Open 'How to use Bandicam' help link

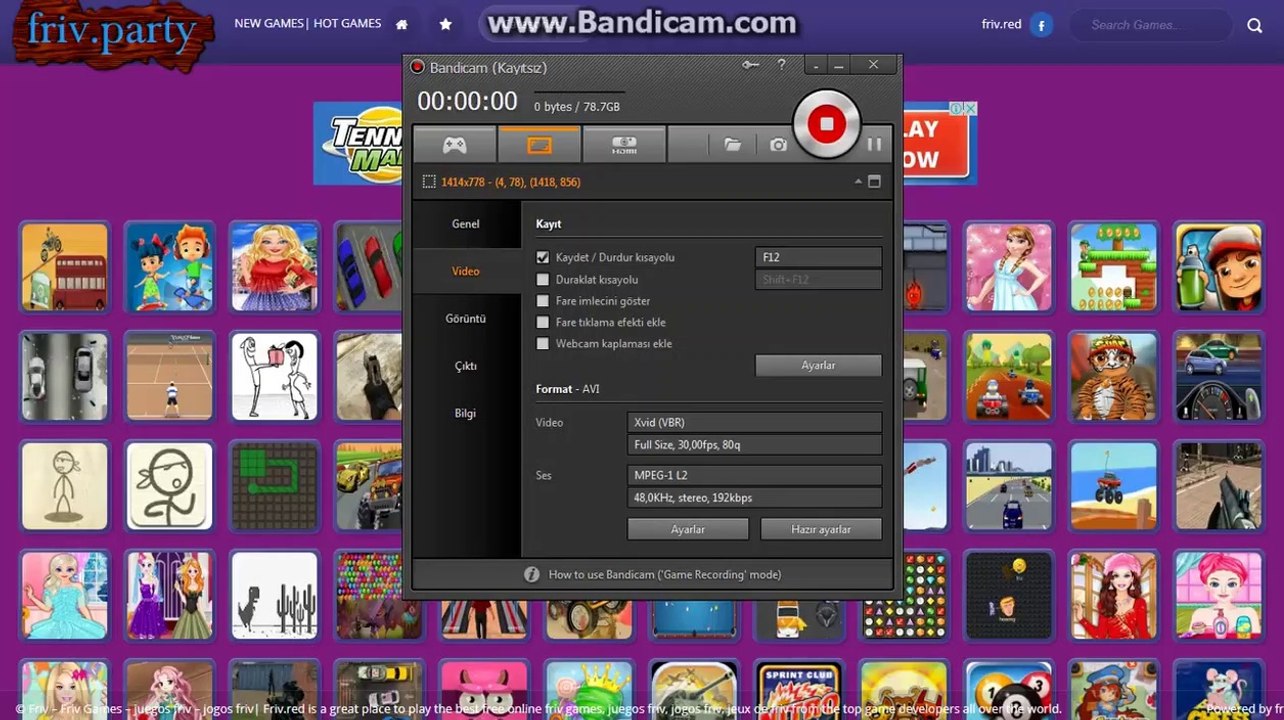[665, 575]
